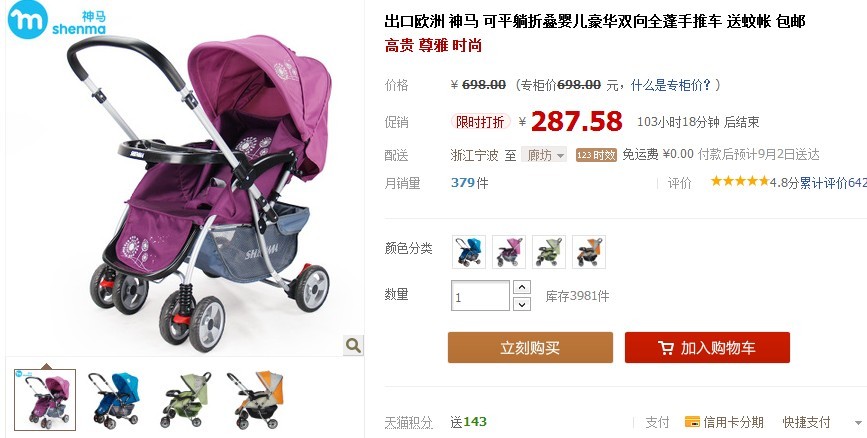Click the 加入购物车 add to cart button

click(707, 347)
